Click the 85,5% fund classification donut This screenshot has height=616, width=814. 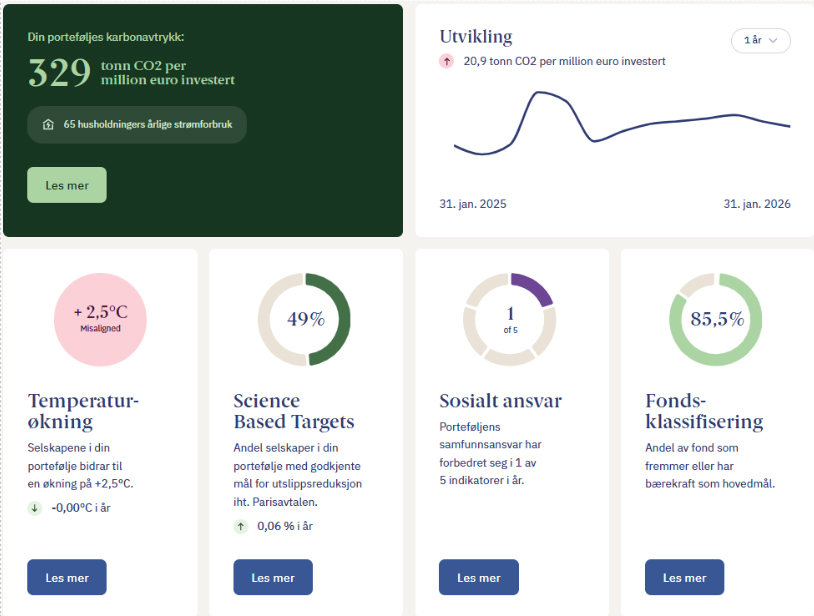(716, 319)
